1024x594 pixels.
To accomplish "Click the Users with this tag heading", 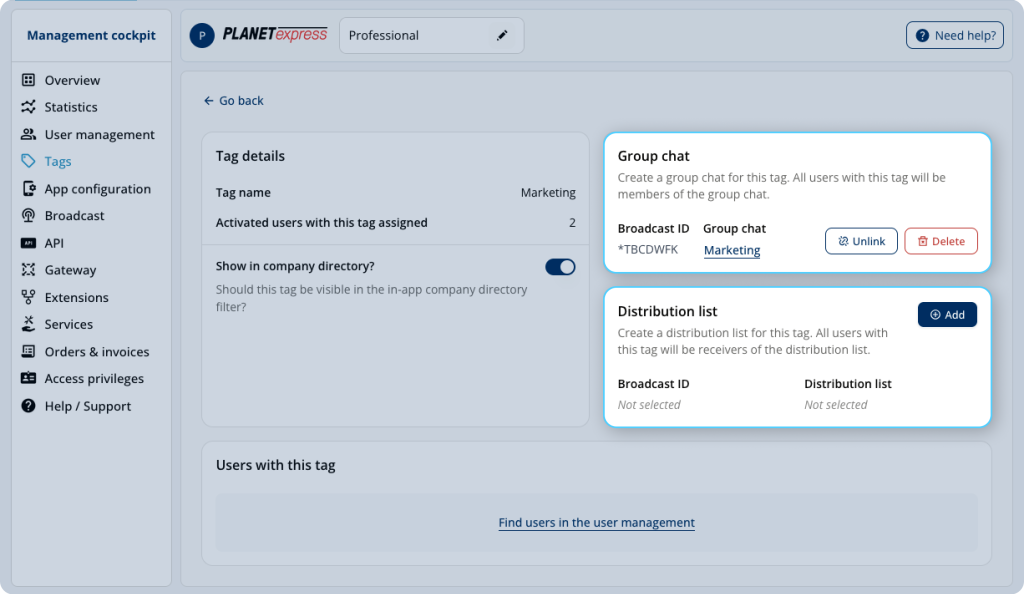I will click(x=276, y=465).
